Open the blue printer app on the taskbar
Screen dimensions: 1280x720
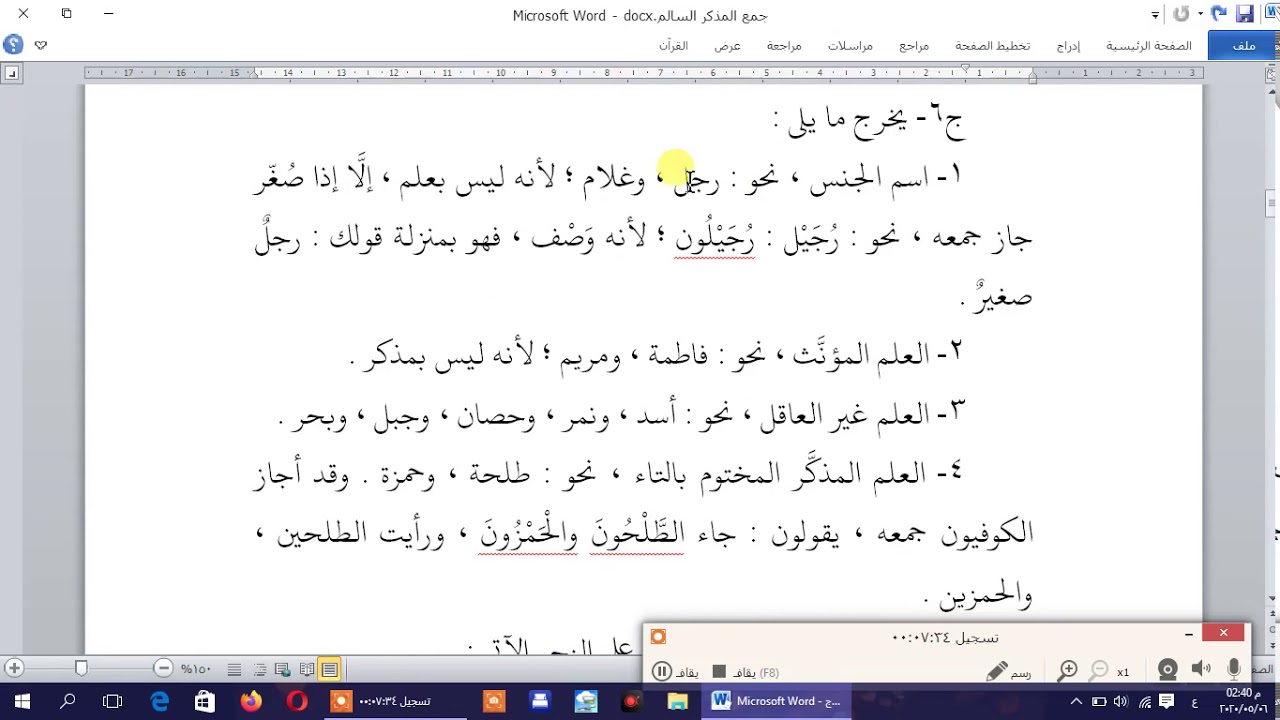(x=540, y=702)
